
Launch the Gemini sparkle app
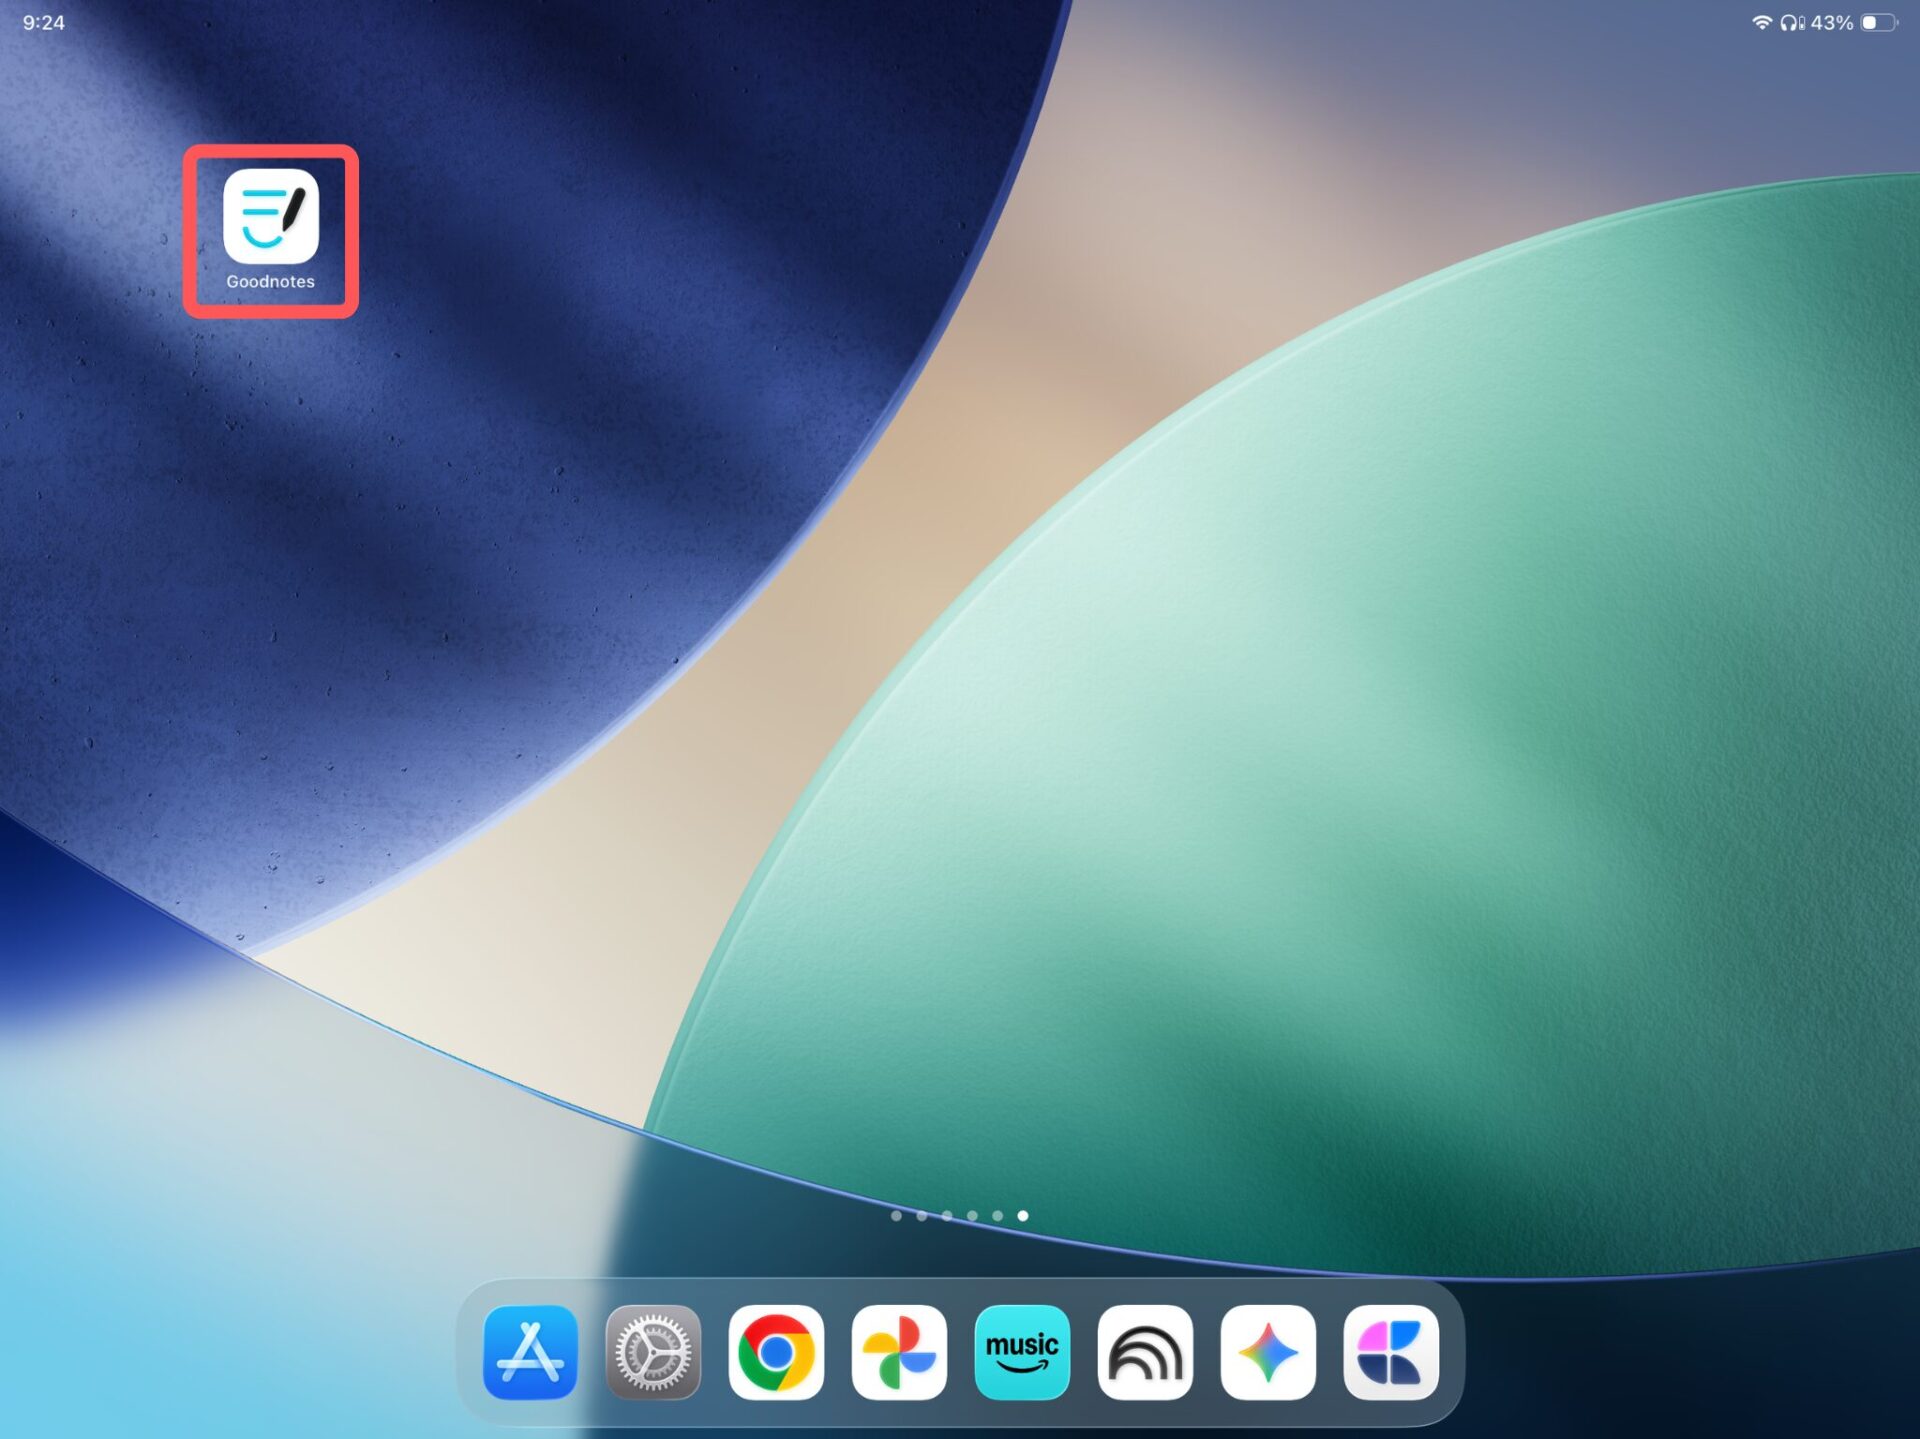click(1268, 1352)
